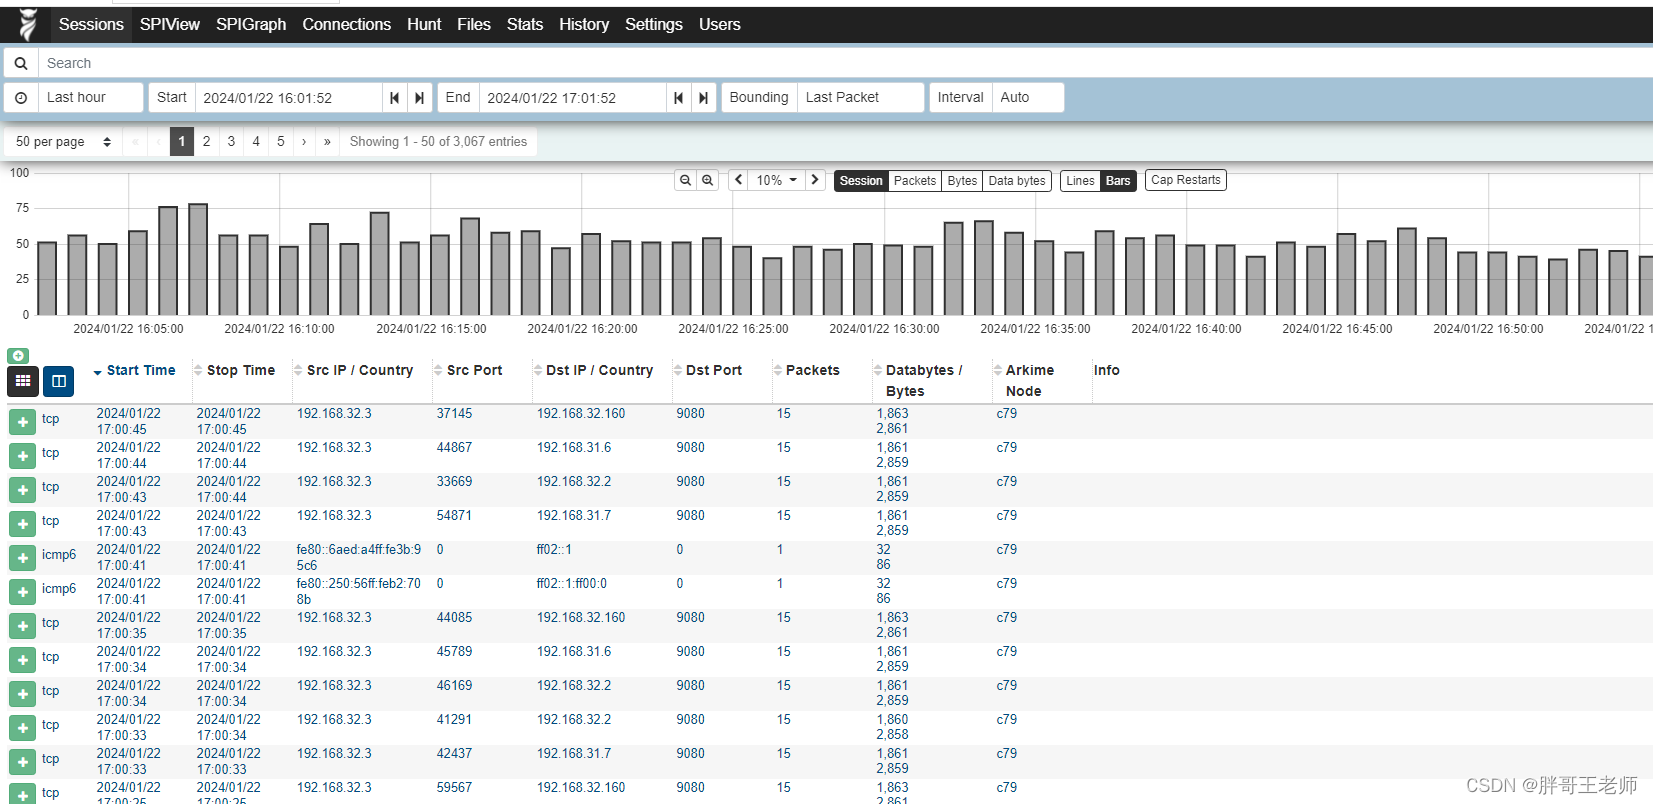Sort by Packets column header
1653x804 pixels.
(x=812, y=370)
